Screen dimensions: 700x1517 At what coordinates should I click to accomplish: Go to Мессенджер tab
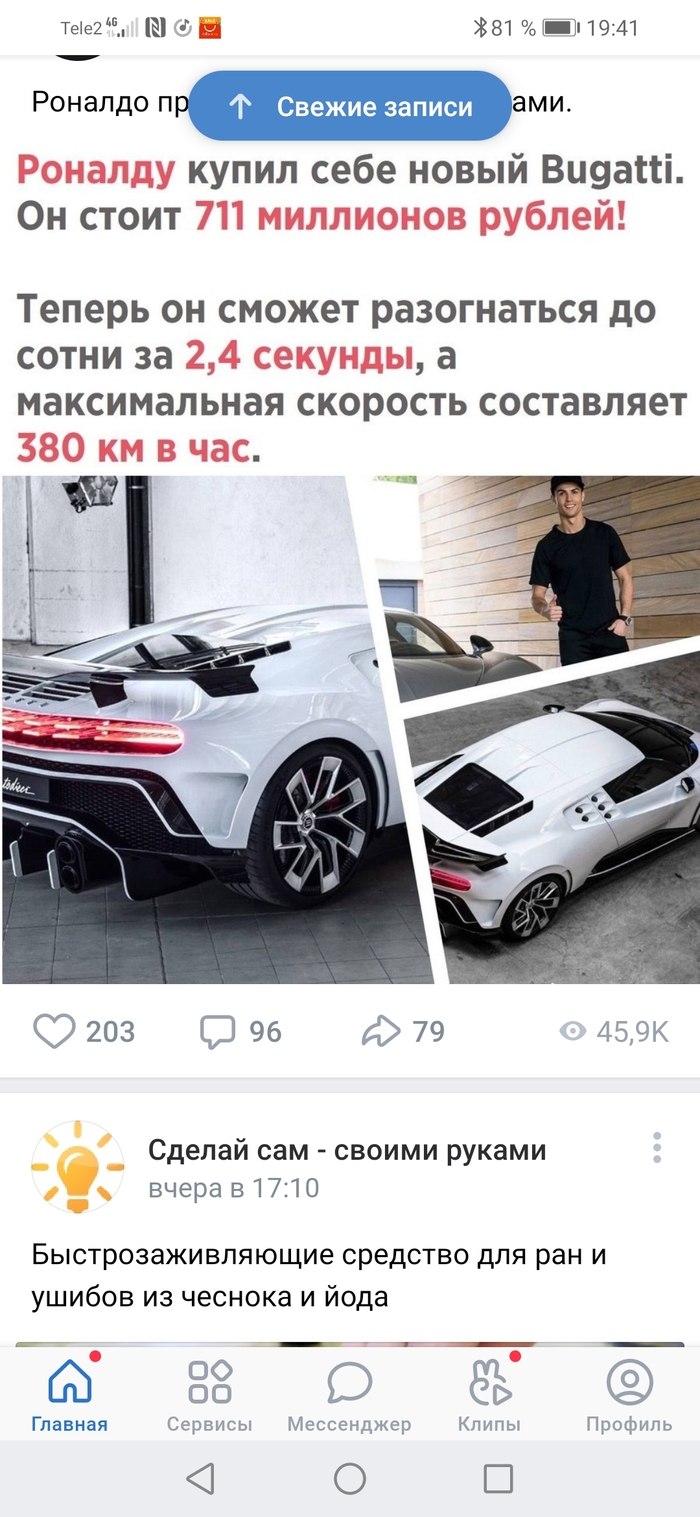click(349, 1395)
